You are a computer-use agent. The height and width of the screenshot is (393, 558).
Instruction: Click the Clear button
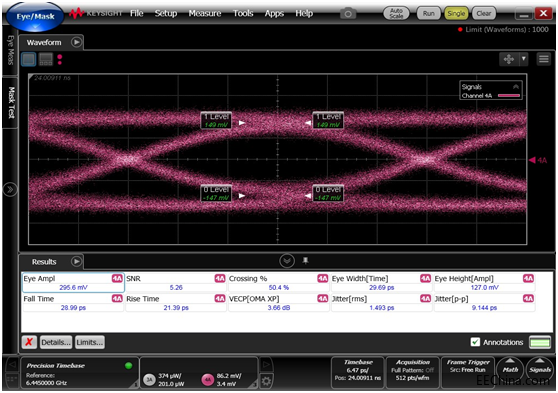click(x=484, y=14)
